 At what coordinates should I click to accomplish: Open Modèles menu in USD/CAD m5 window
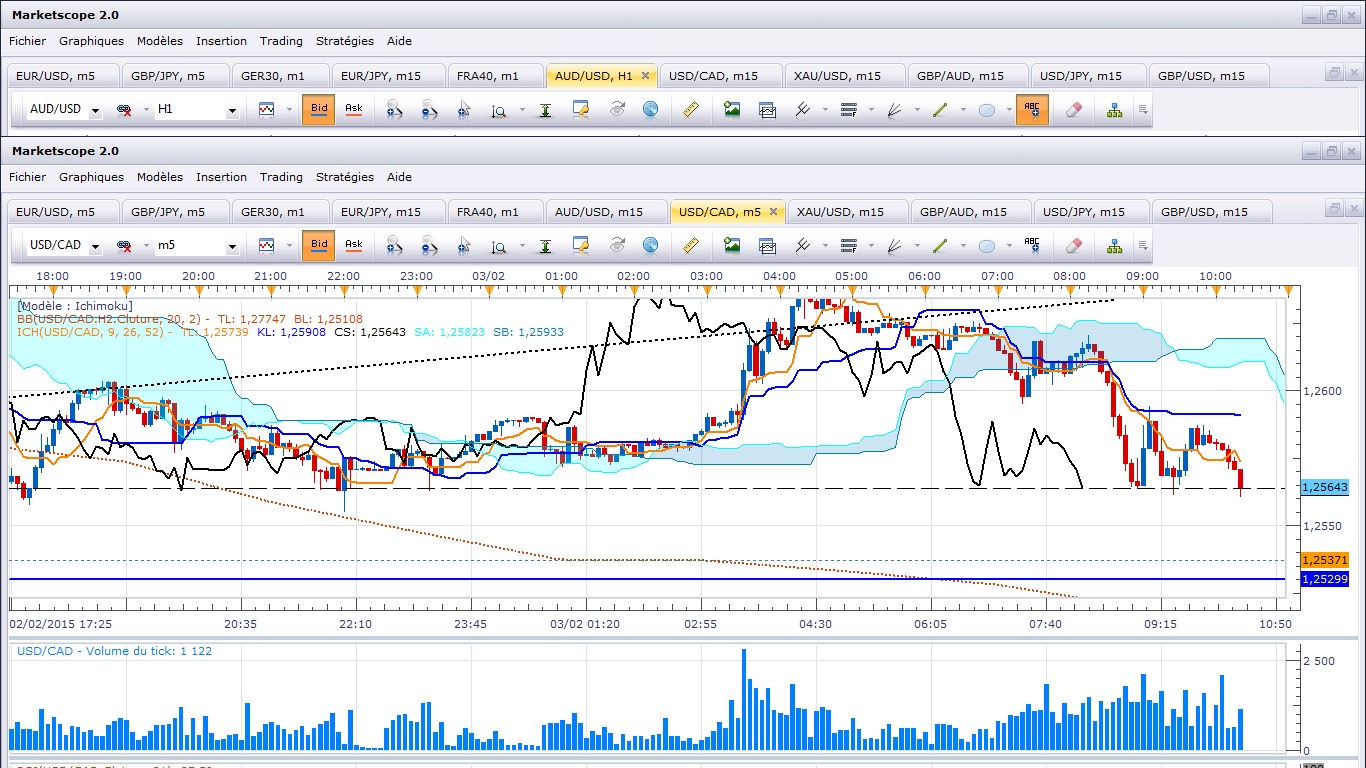[x=160, y=177]
